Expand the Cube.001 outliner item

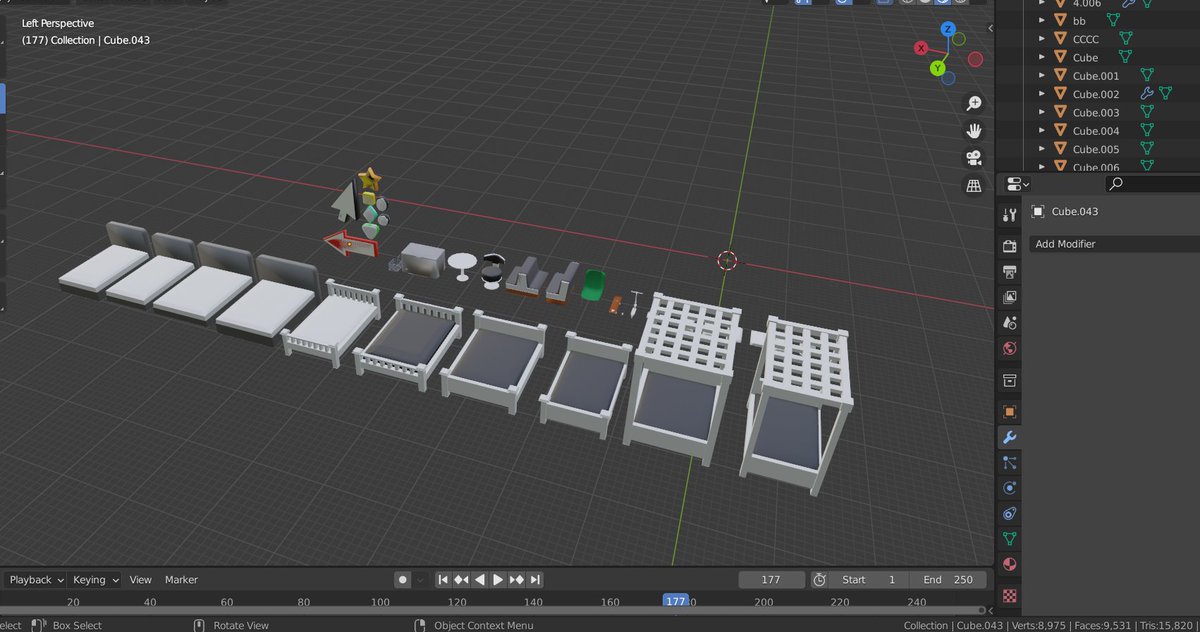tap(1041, 75)
